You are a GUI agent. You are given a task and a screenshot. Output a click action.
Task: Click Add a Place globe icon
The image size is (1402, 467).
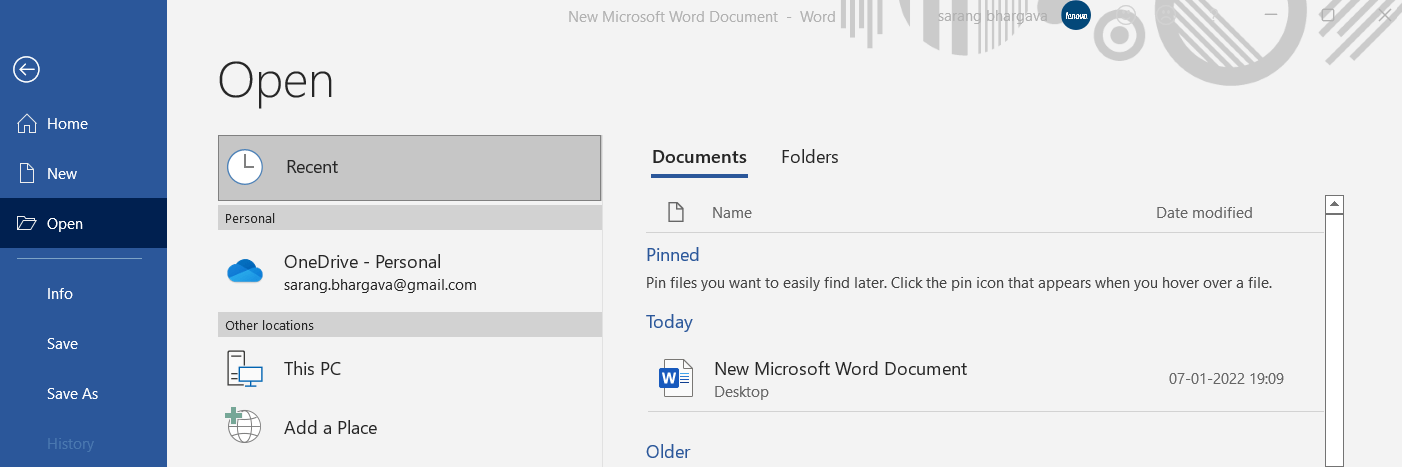pos(244,427)
